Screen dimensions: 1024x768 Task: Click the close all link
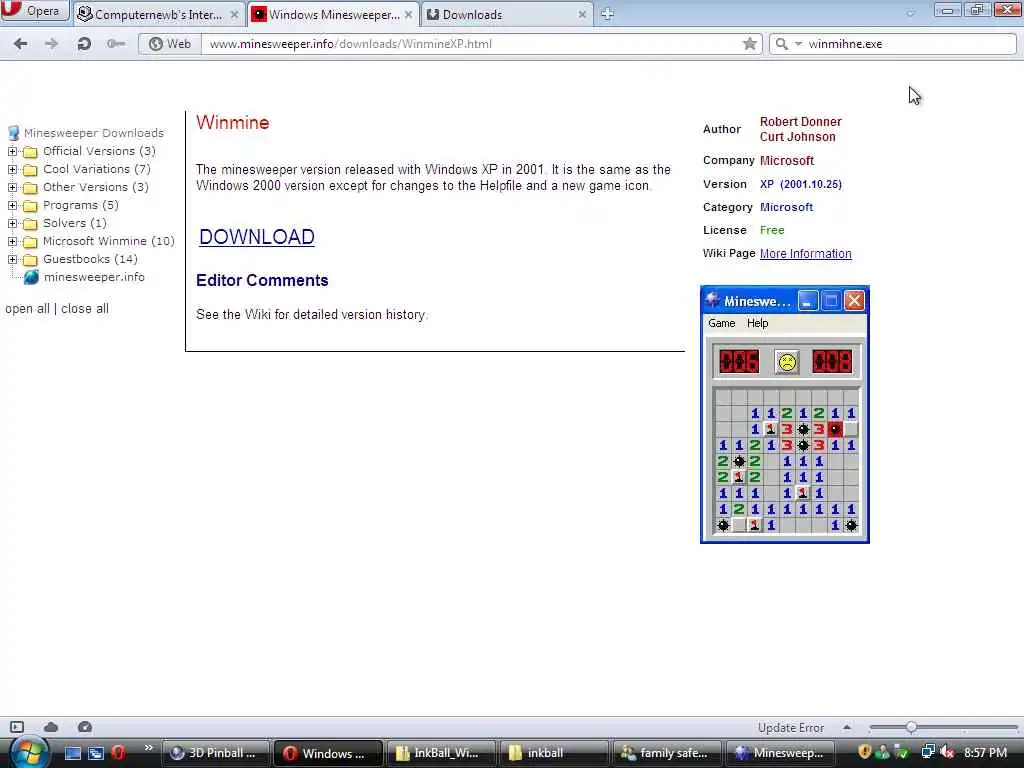click(x=85, y=308)
